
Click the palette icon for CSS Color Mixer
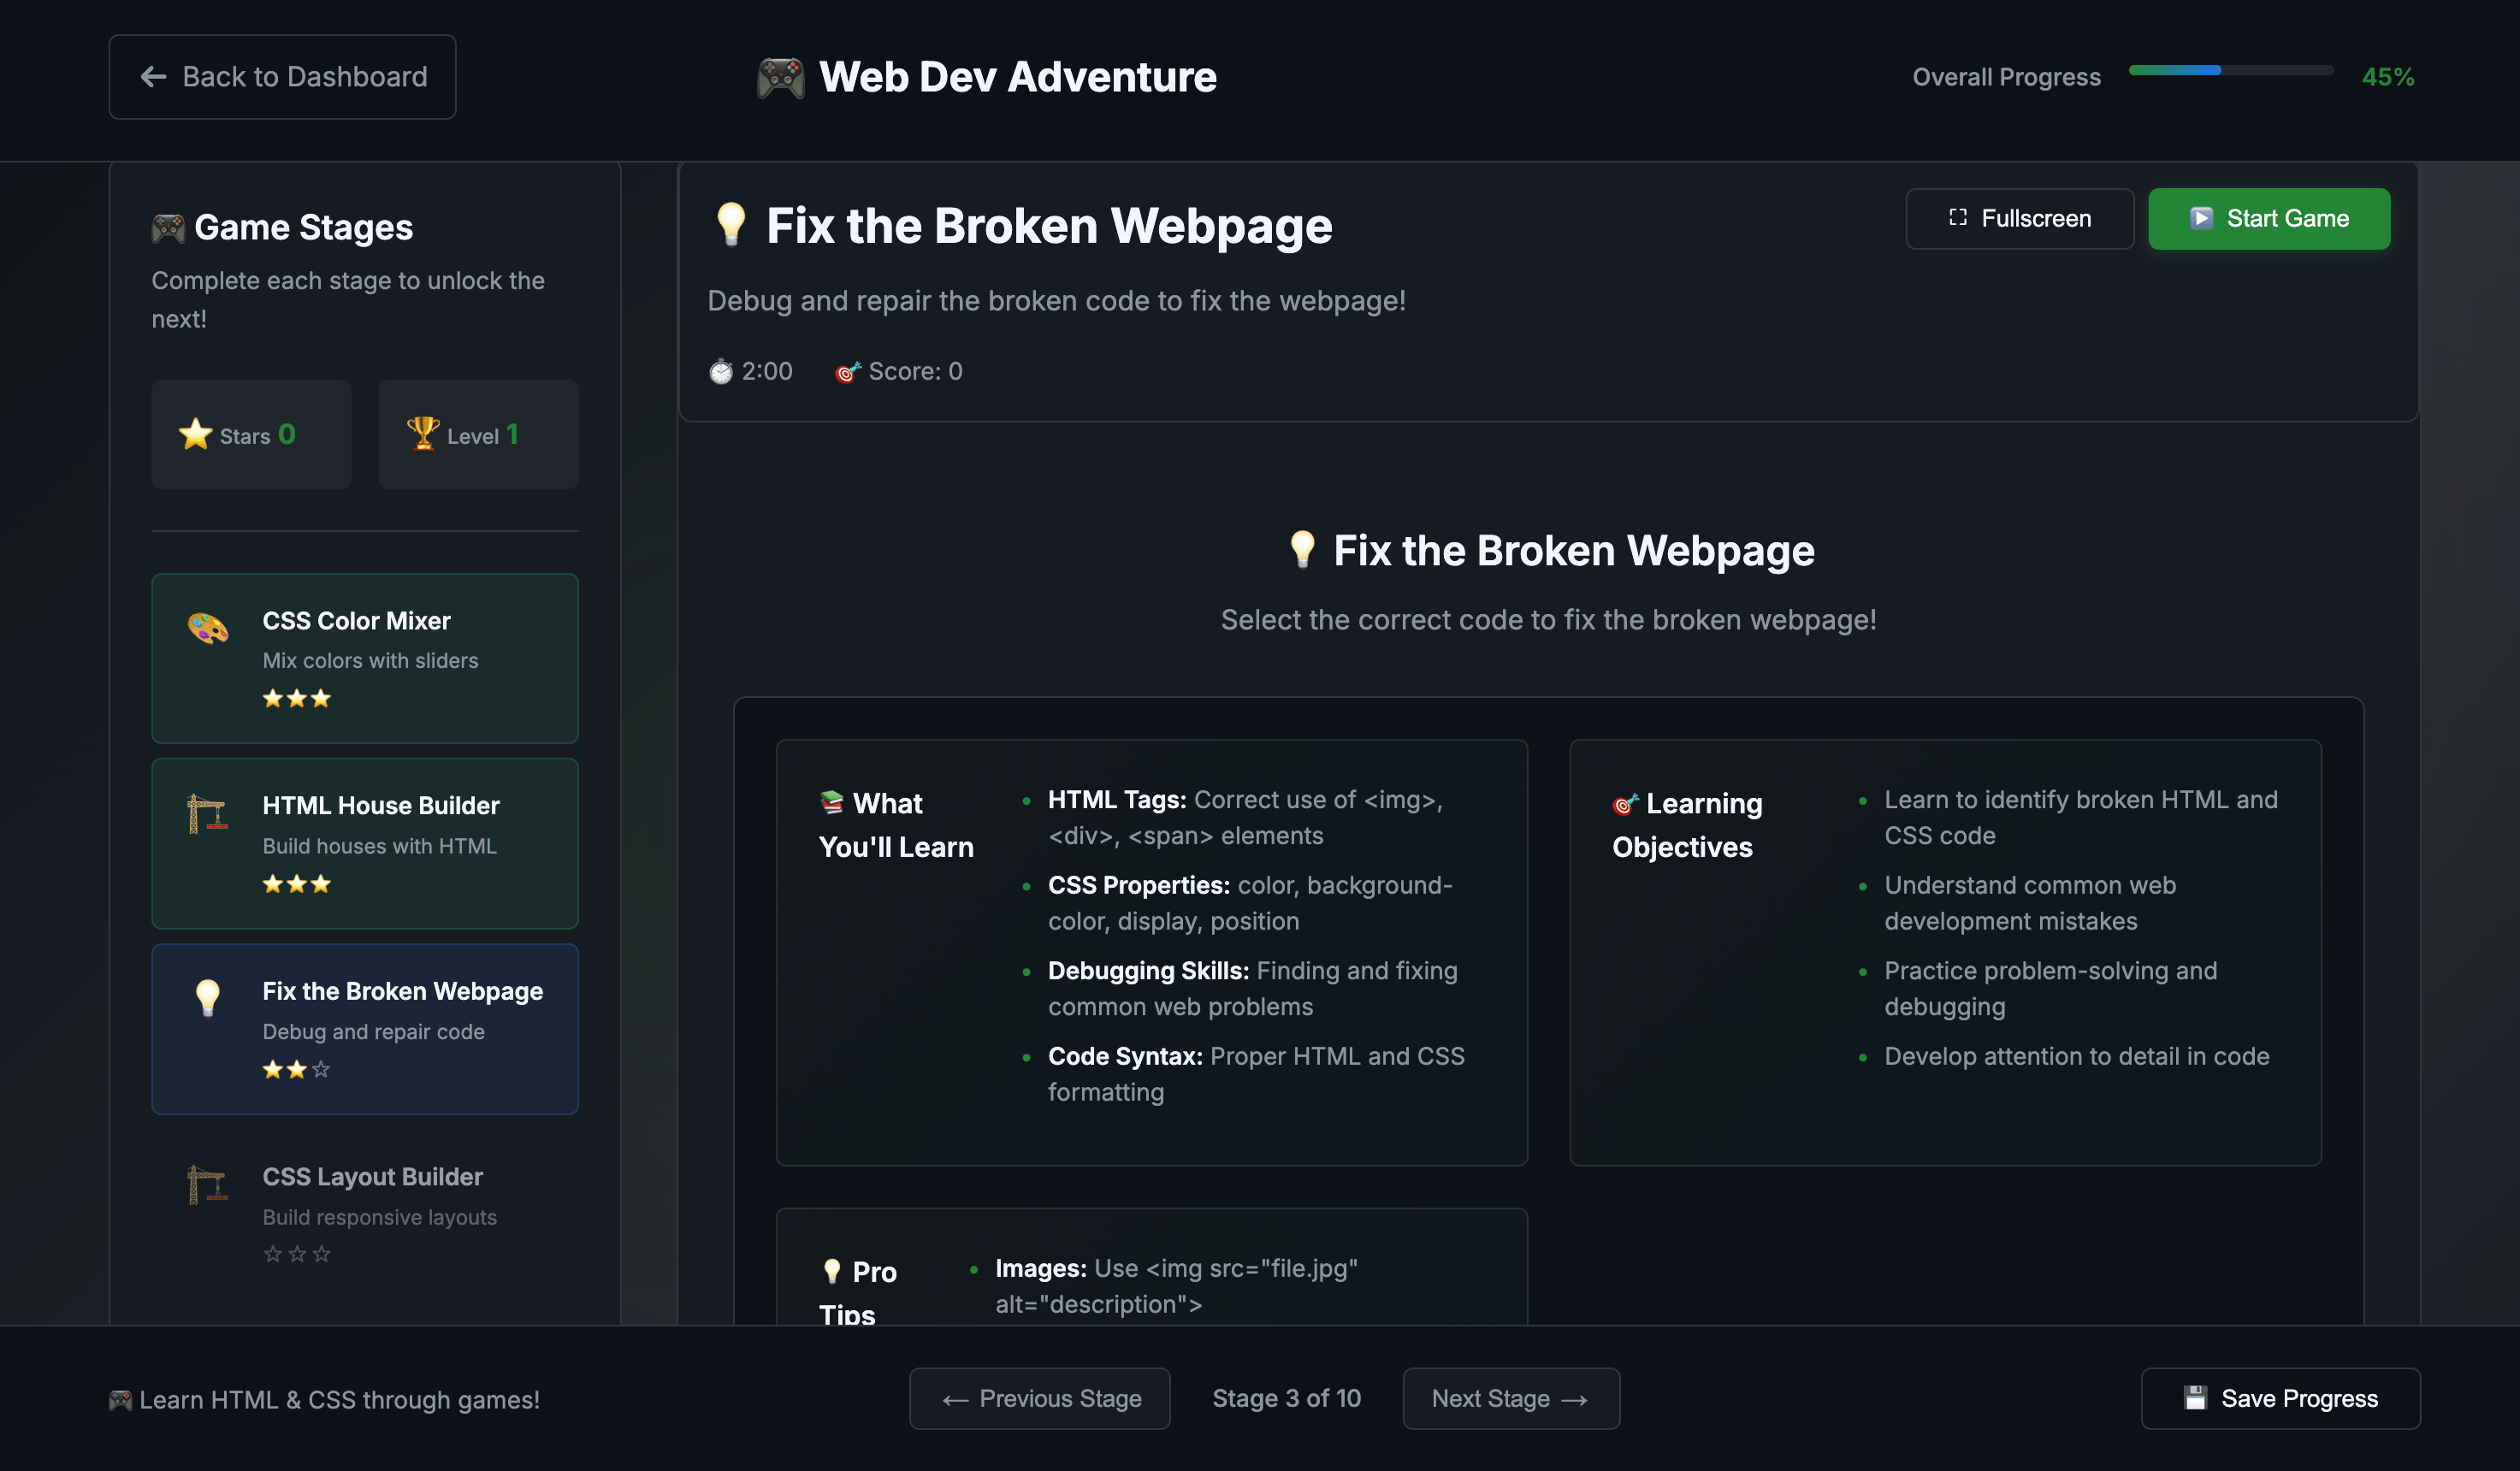[208, 628]
